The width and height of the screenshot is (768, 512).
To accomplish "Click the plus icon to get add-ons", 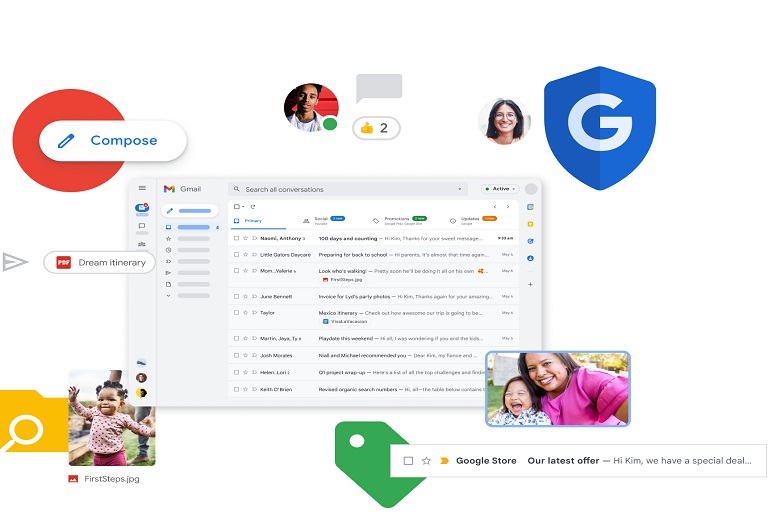I will coord(530,284).
